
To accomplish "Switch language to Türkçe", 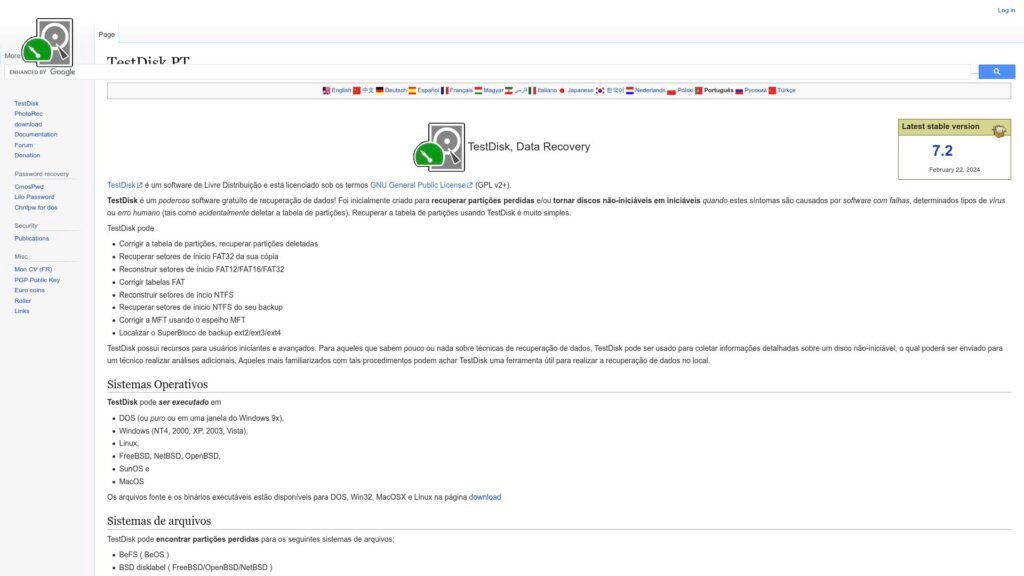I will tap(786, 91).
